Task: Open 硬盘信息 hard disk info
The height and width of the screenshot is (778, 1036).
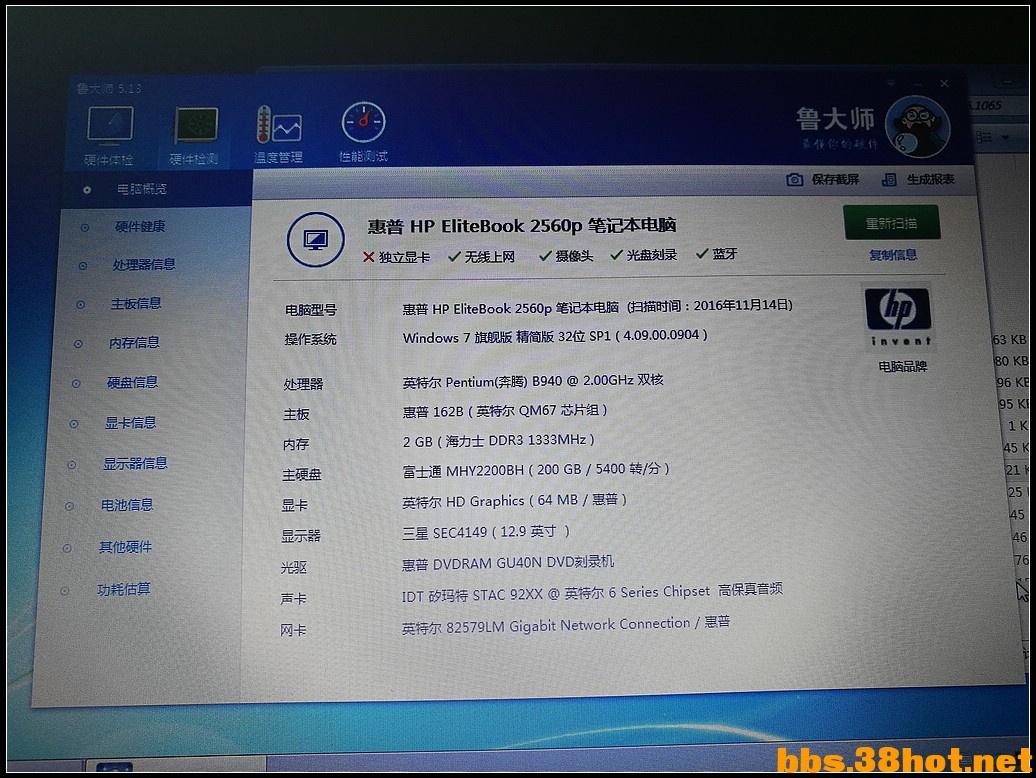Action: point(132,382)
